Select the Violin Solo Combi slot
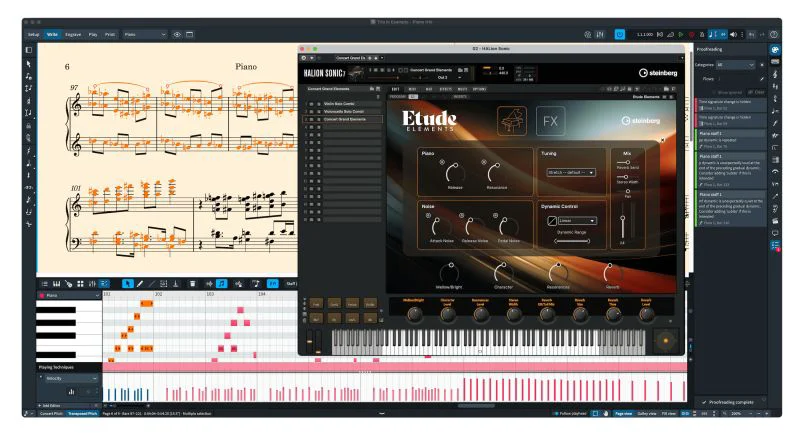The width and height of the screenshot is (800, 433). [342, 104]
